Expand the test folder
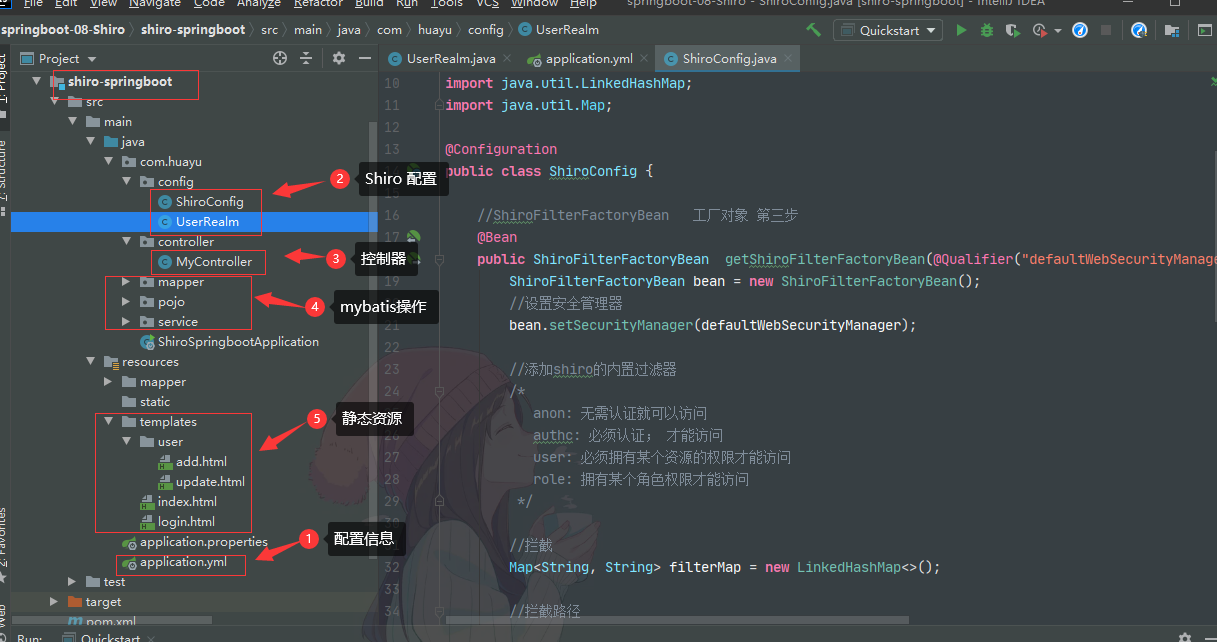Viewport: 1217px width, 642px height. click(x=72, y=582)
